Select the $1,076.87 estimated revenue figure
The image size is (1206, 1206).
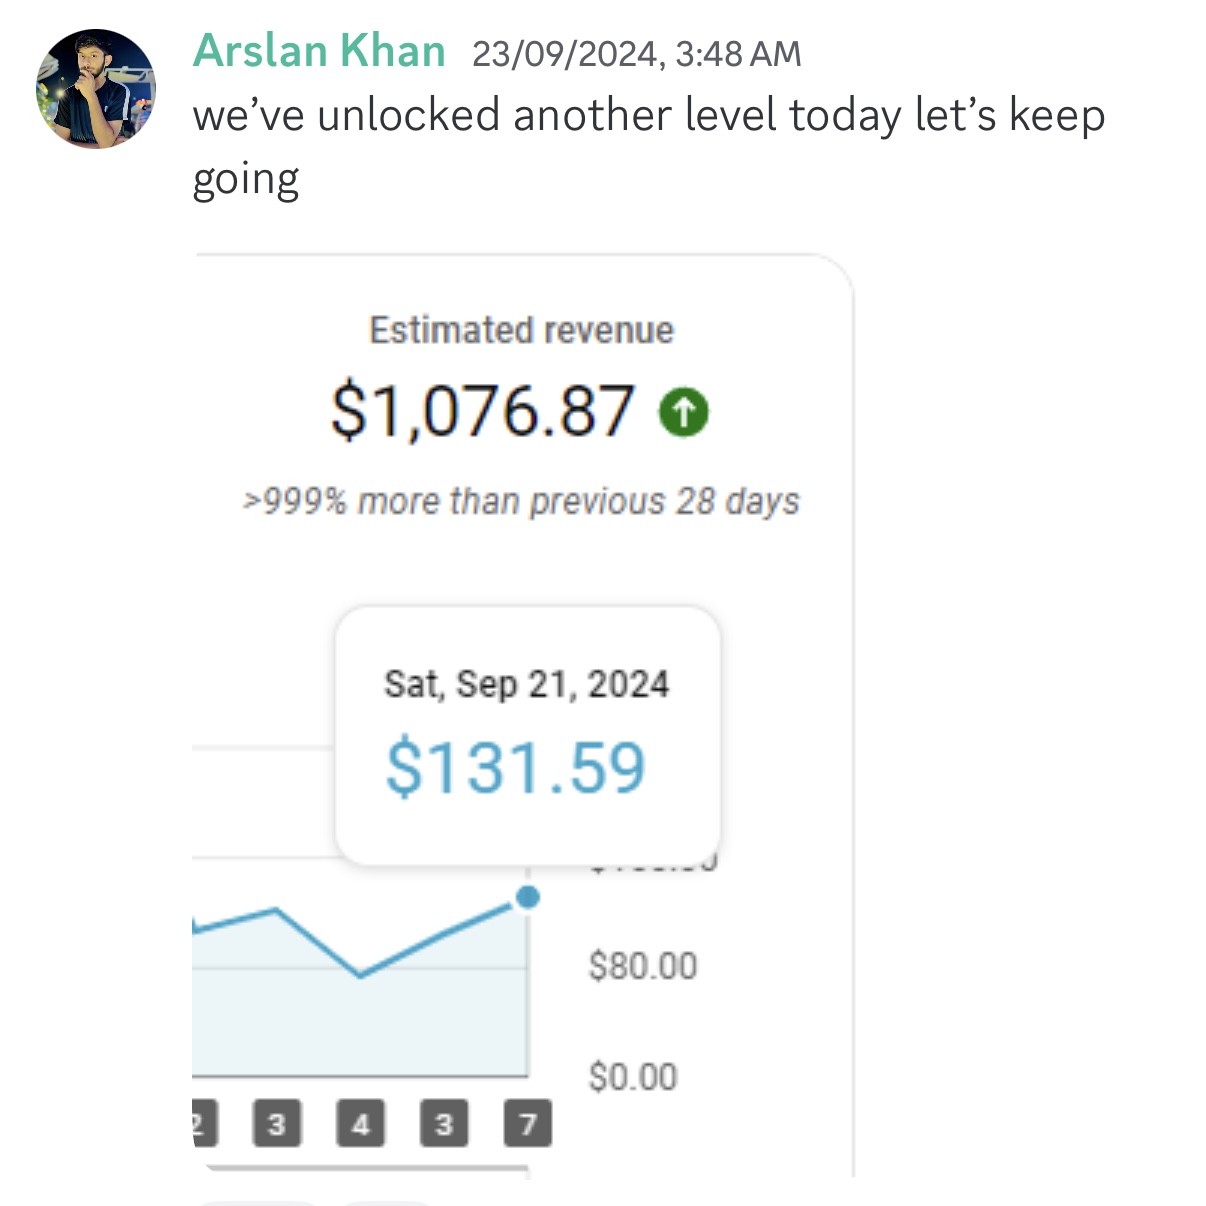click(483, 411)
